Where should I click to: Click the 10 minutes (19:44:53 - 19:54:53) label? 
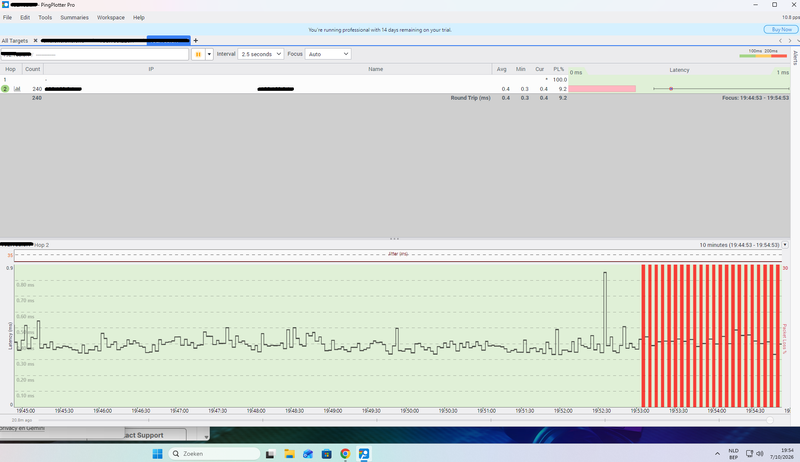(x=739, y=245)
